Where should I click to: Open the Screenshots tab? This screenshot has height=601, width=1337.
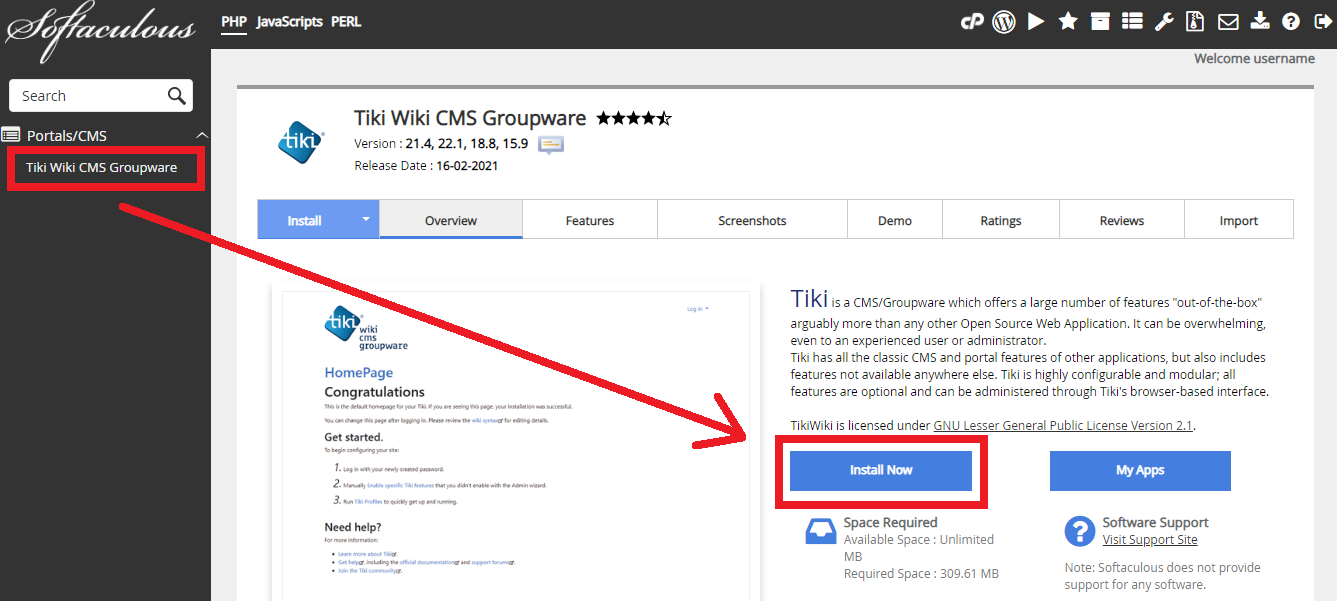(752, 220)
